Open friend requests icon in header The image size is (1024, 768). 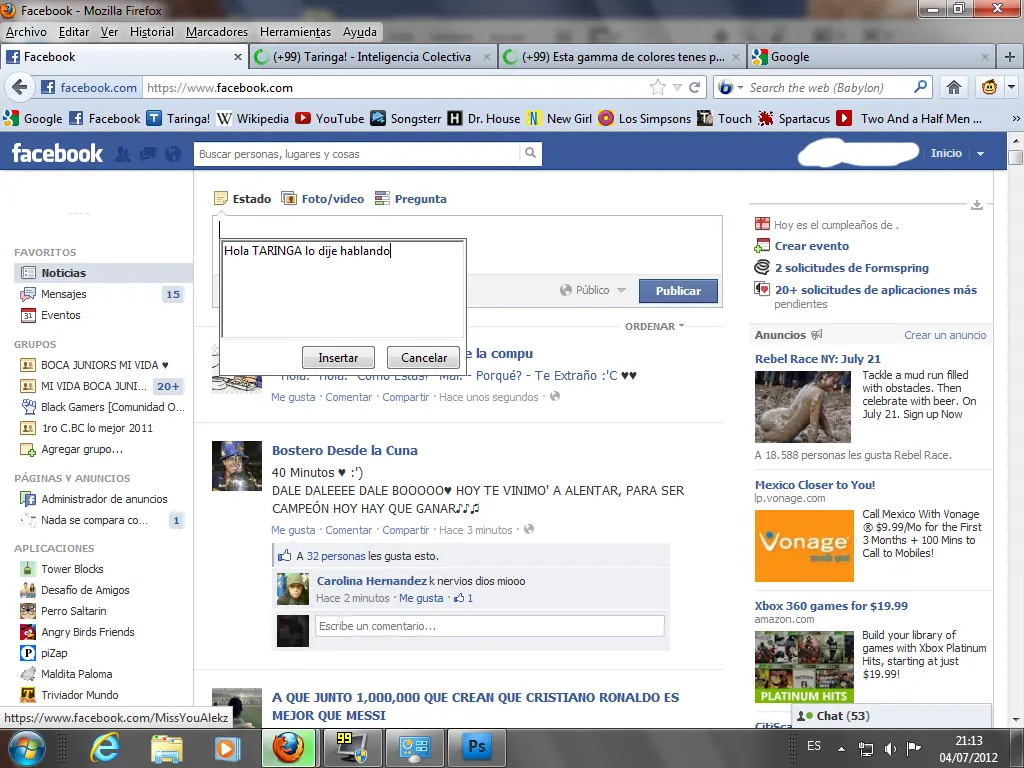click(122, 154)
